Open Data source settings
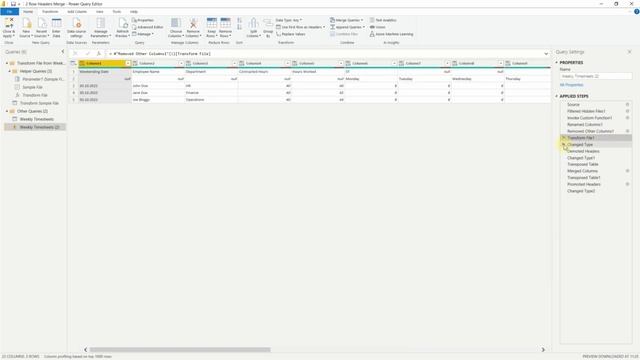The height and width of the screenshot is (360, 640). click(76, 27)
